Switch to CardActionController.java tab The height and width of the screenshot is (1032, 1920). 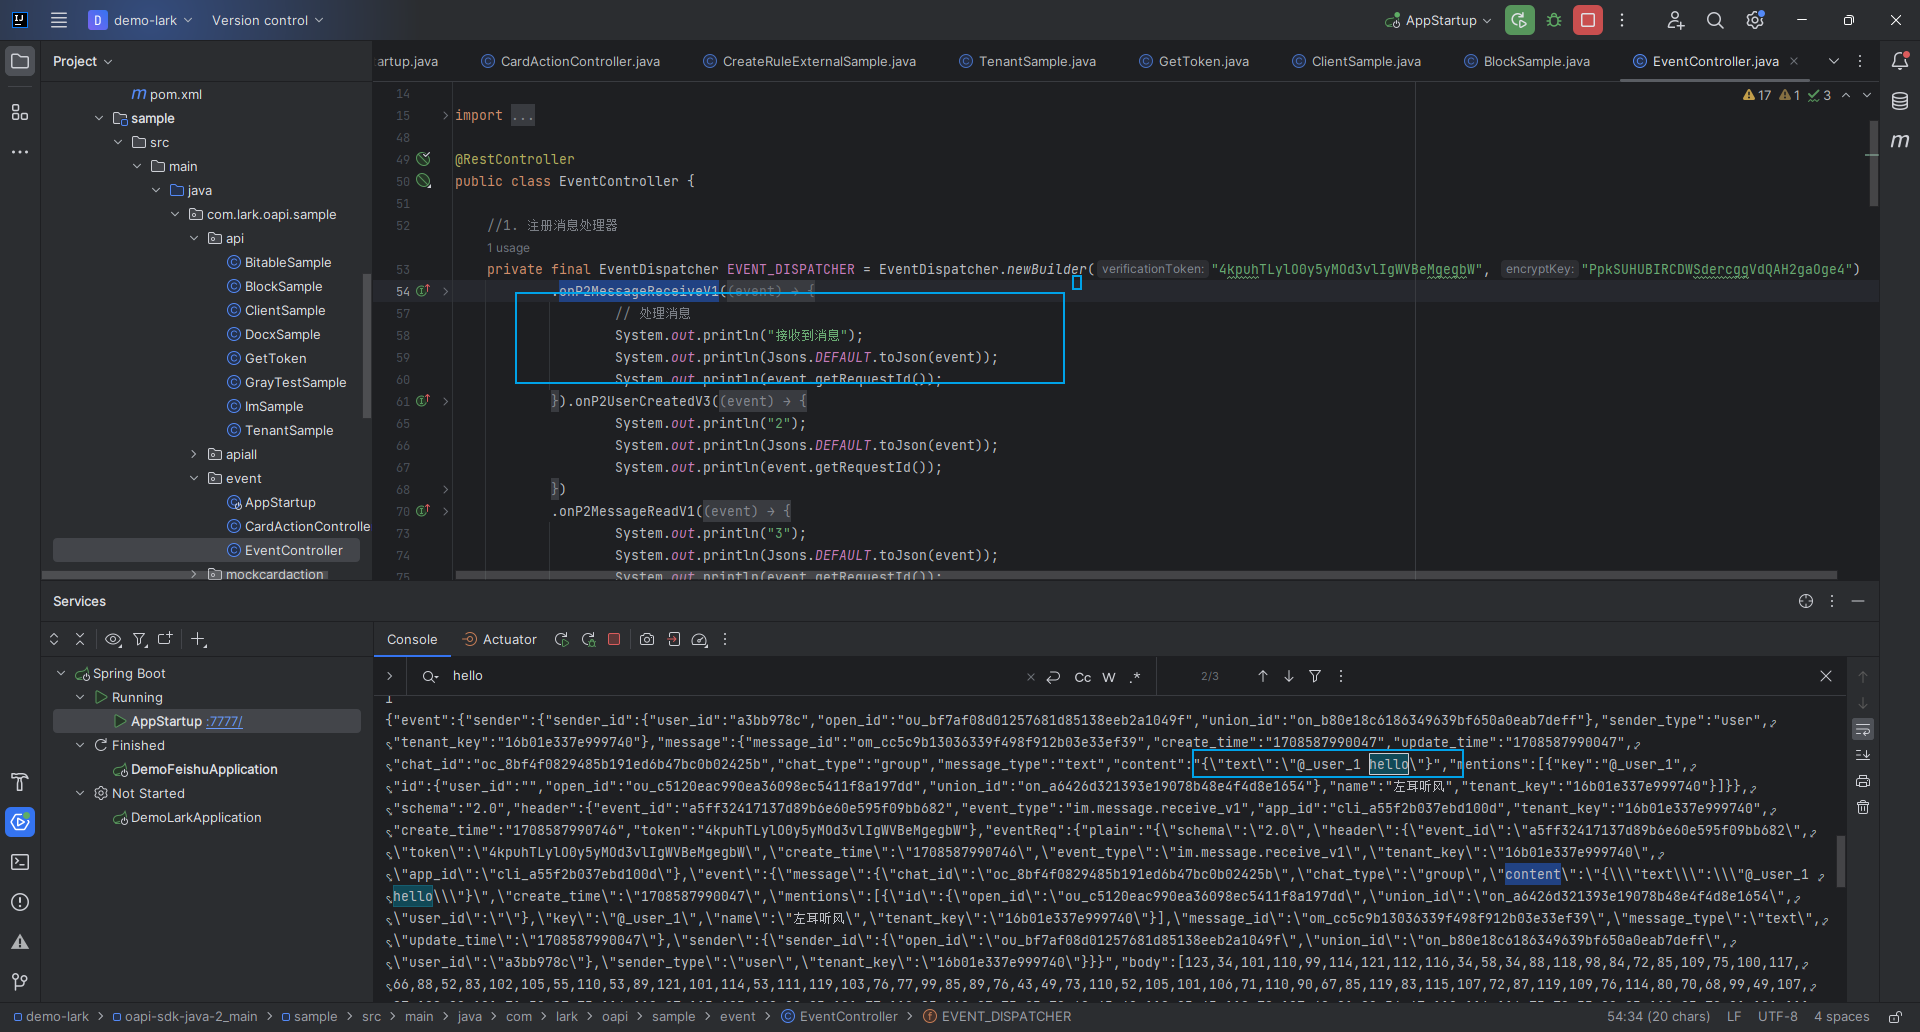(570, 61)
